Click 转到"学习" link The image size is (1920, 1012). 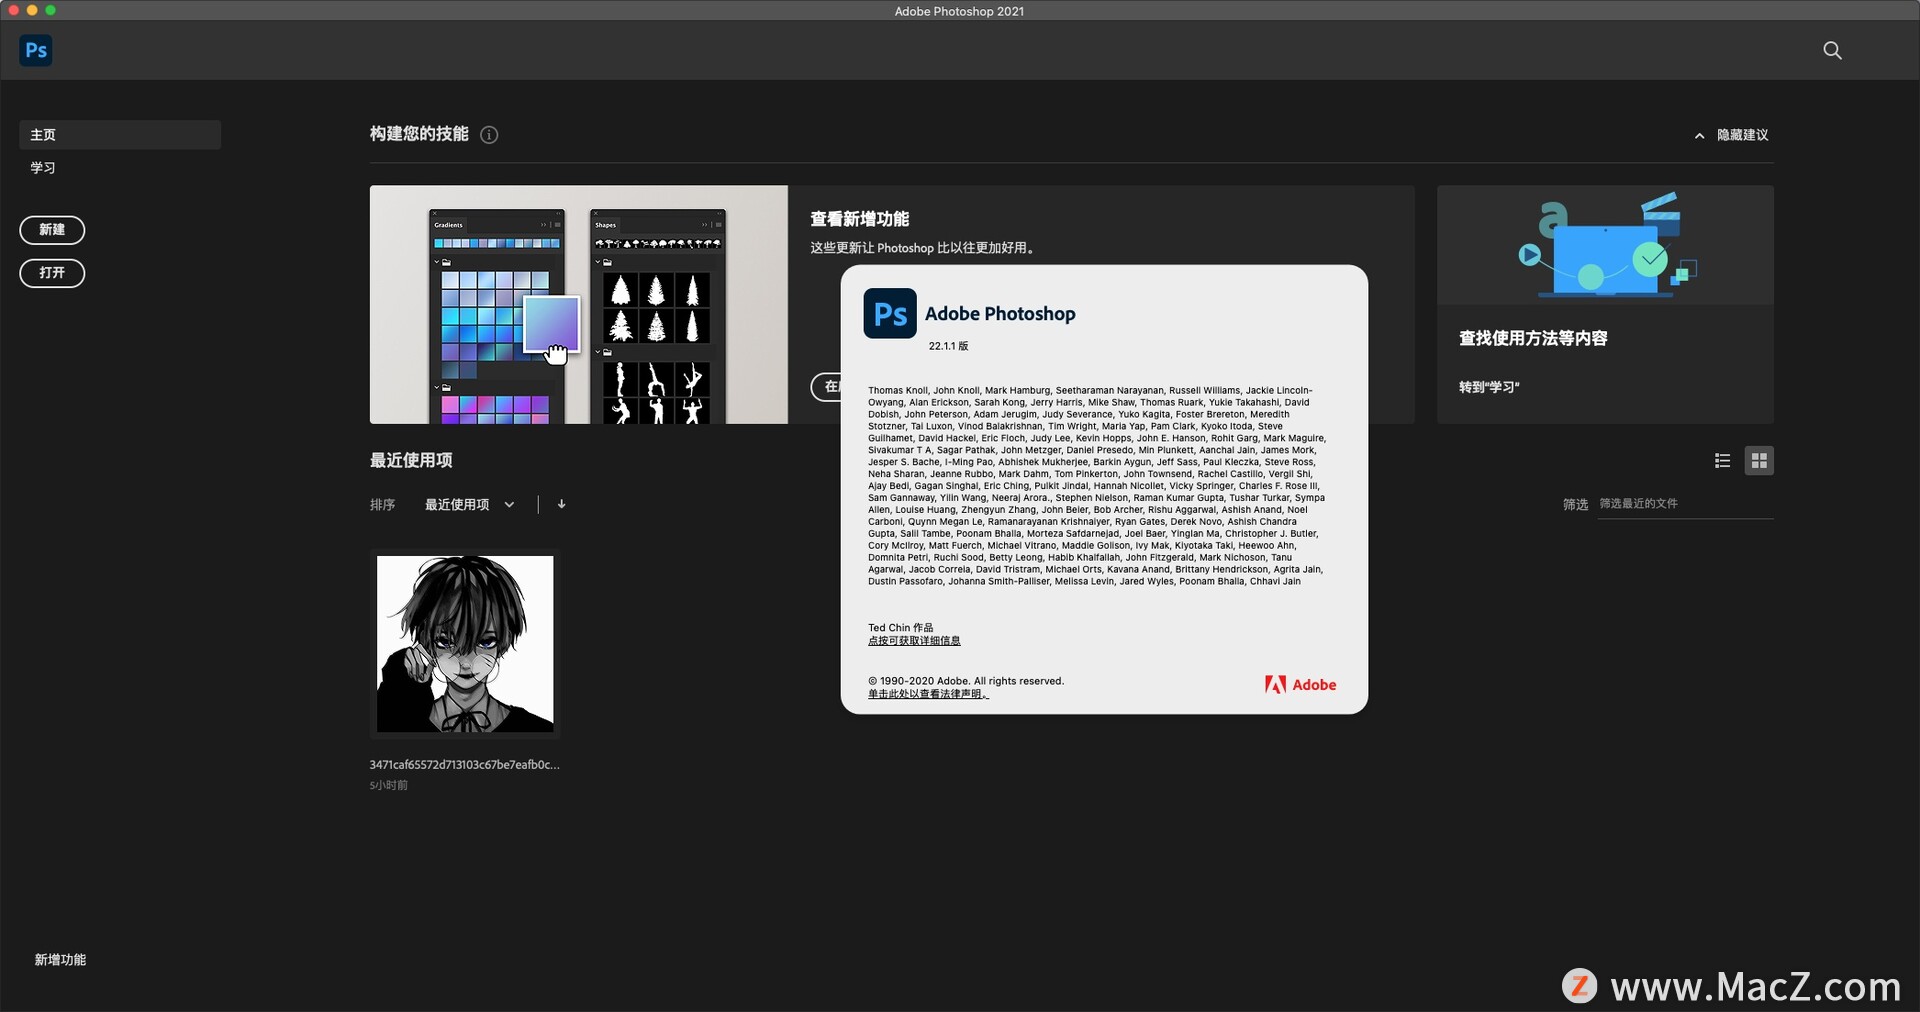[1489, 387]
